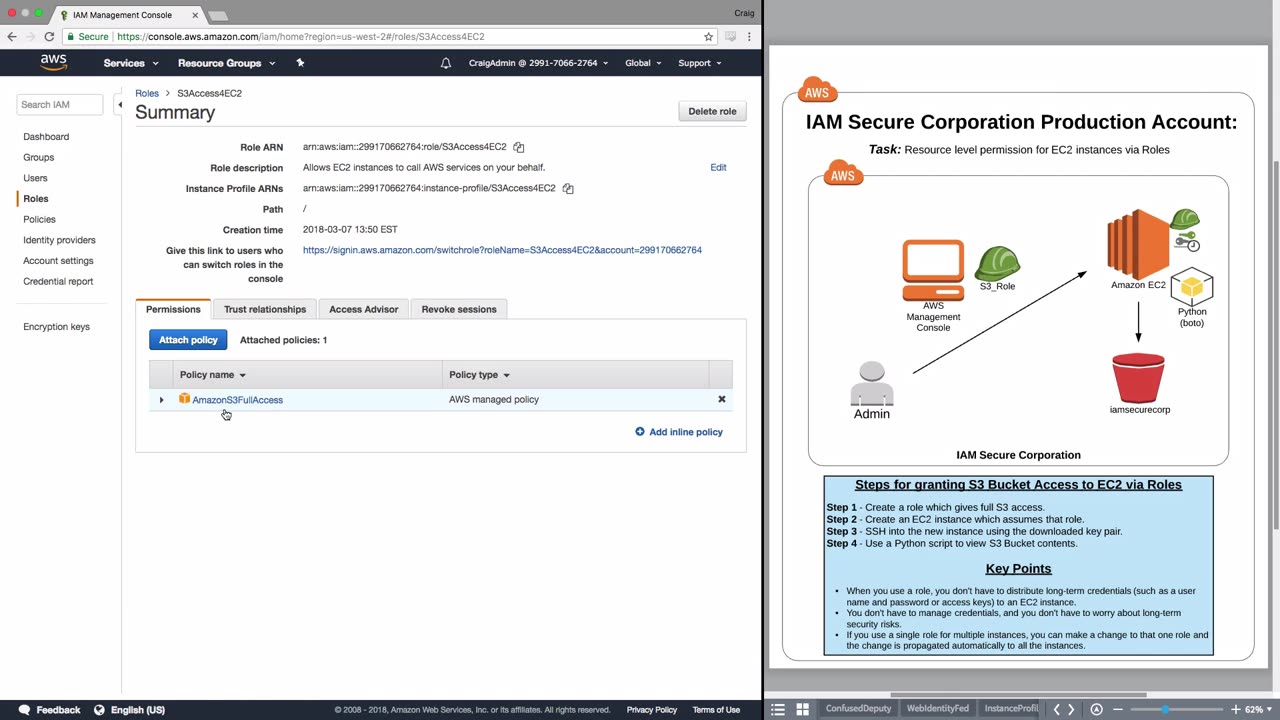
Task: Open Credential report in the IAM sidebar
Action: click(x=58, y=281)
